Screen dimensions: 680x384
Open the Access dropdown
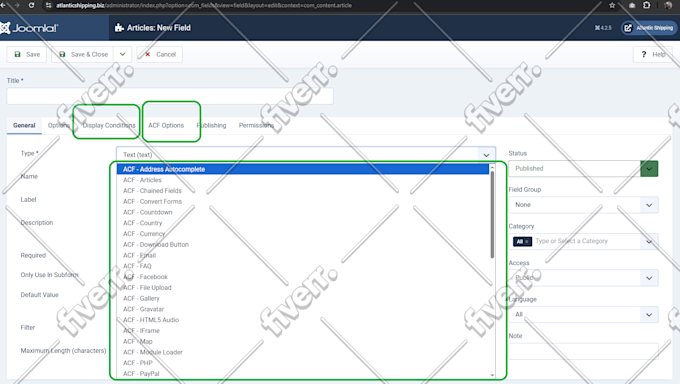point(583,278)
